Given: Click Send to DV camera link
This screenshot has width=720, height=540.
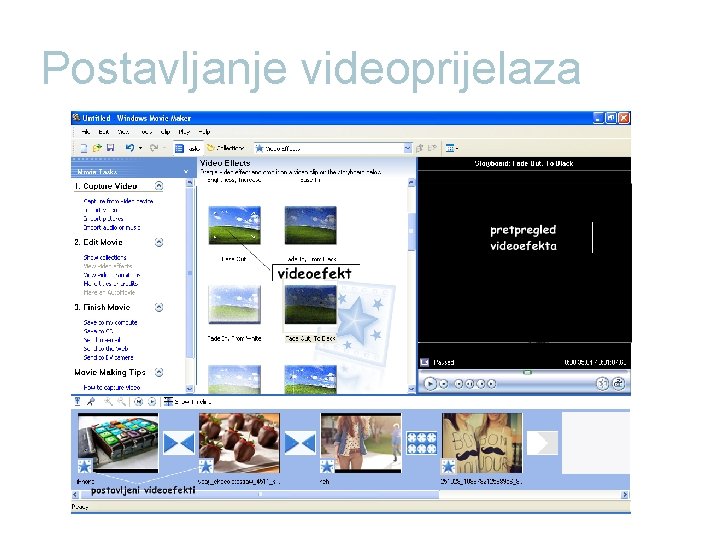Looking at the screenshot, I should [x=108, y=357].
